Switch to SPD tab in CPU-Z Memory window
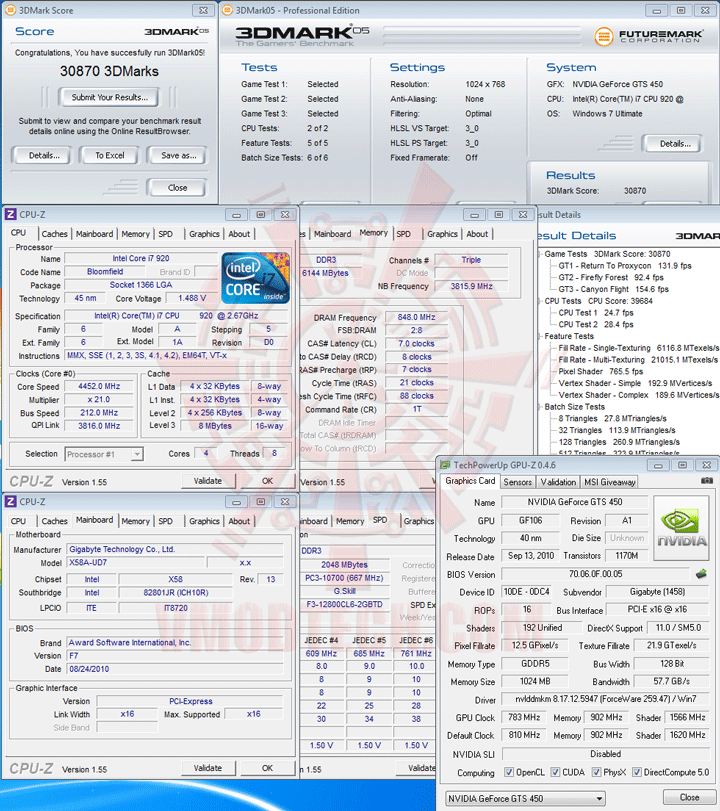720x811 pixels. 403,234
